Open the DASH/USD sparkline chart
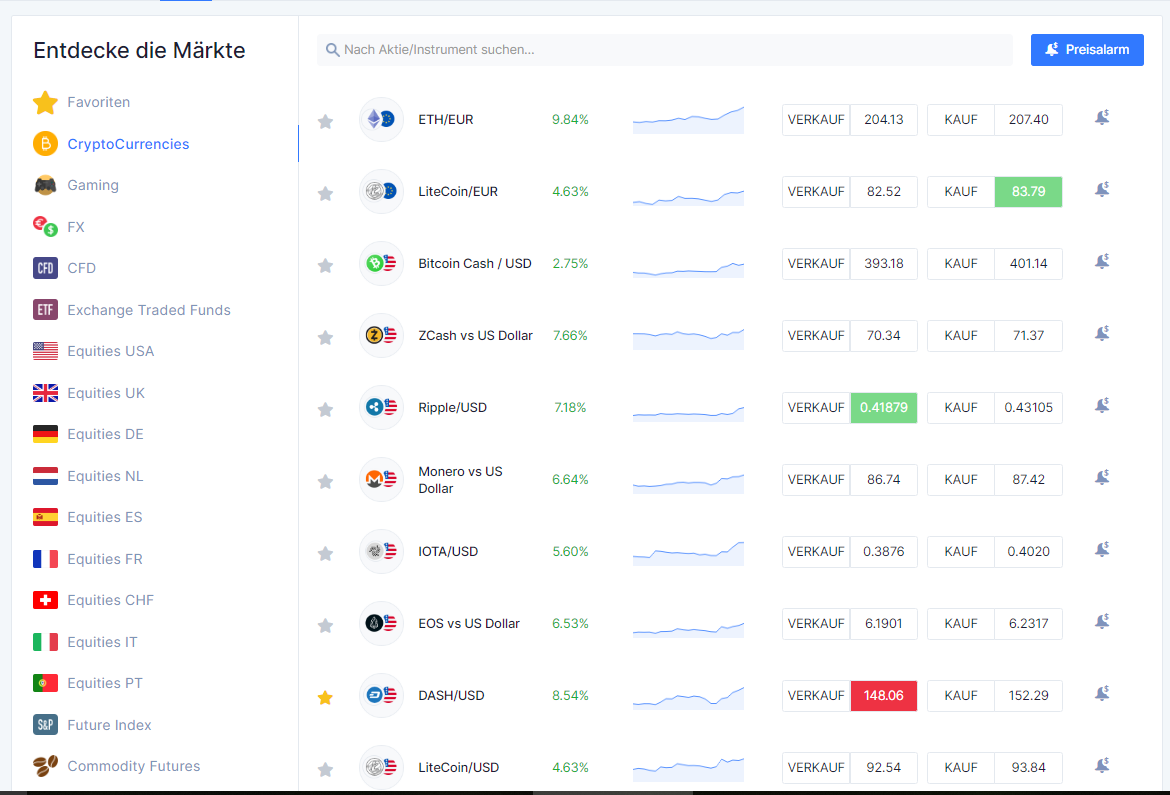 pos(688,697)
